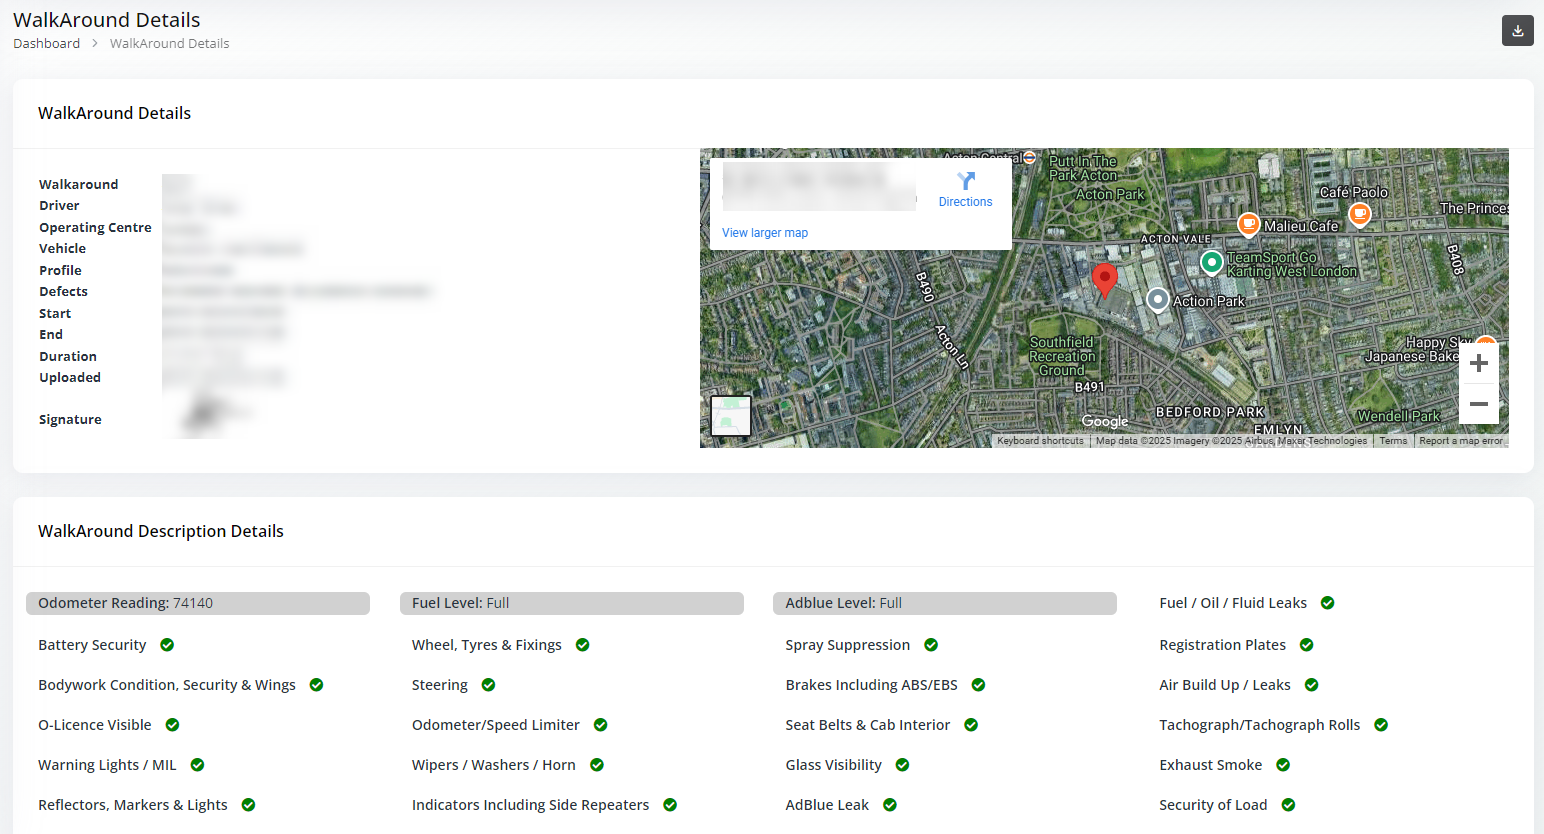Viewport: 1544px width, 834px height.
Task: Open the map Terms link
Action: coord(1393,441)
